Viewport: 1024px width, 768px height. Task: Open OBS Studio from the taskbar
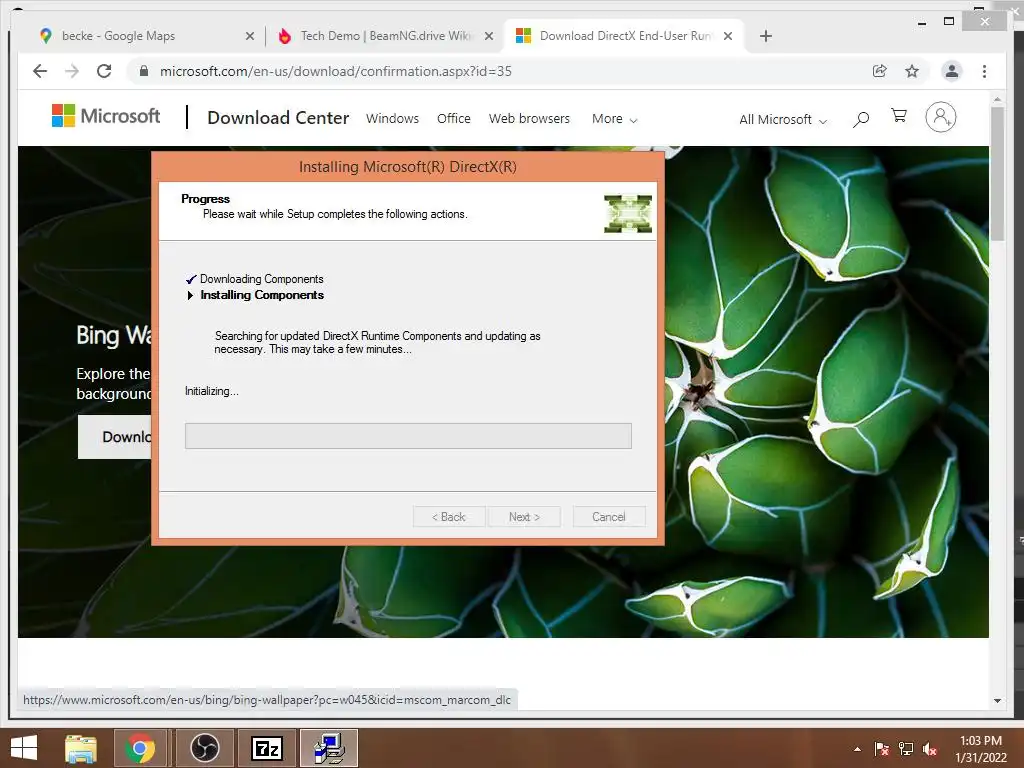(204, 748)
